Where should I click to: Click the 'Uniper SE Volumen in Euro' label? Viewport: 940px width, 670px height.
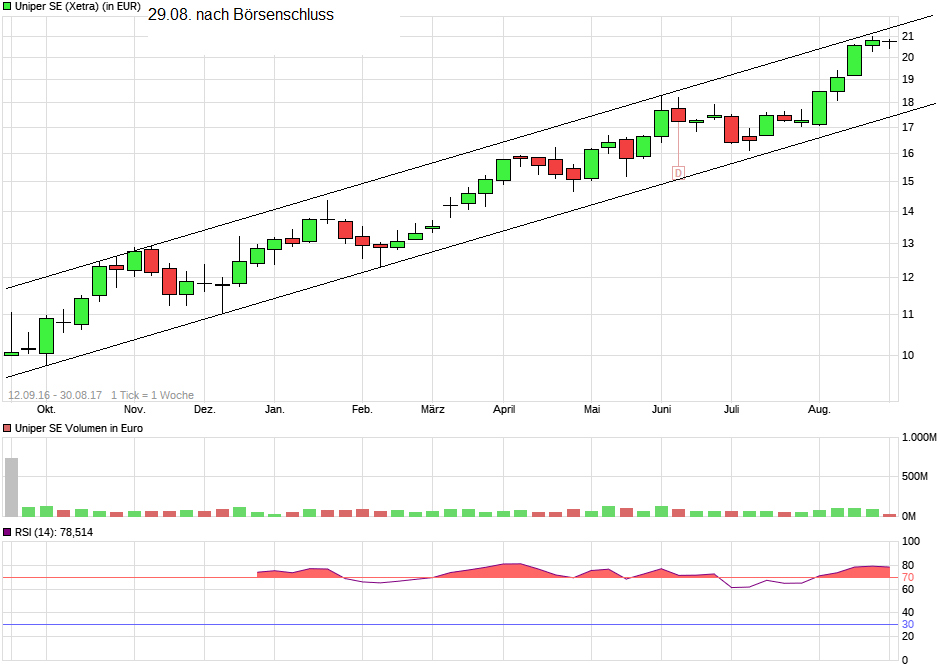tap(79, 428)
